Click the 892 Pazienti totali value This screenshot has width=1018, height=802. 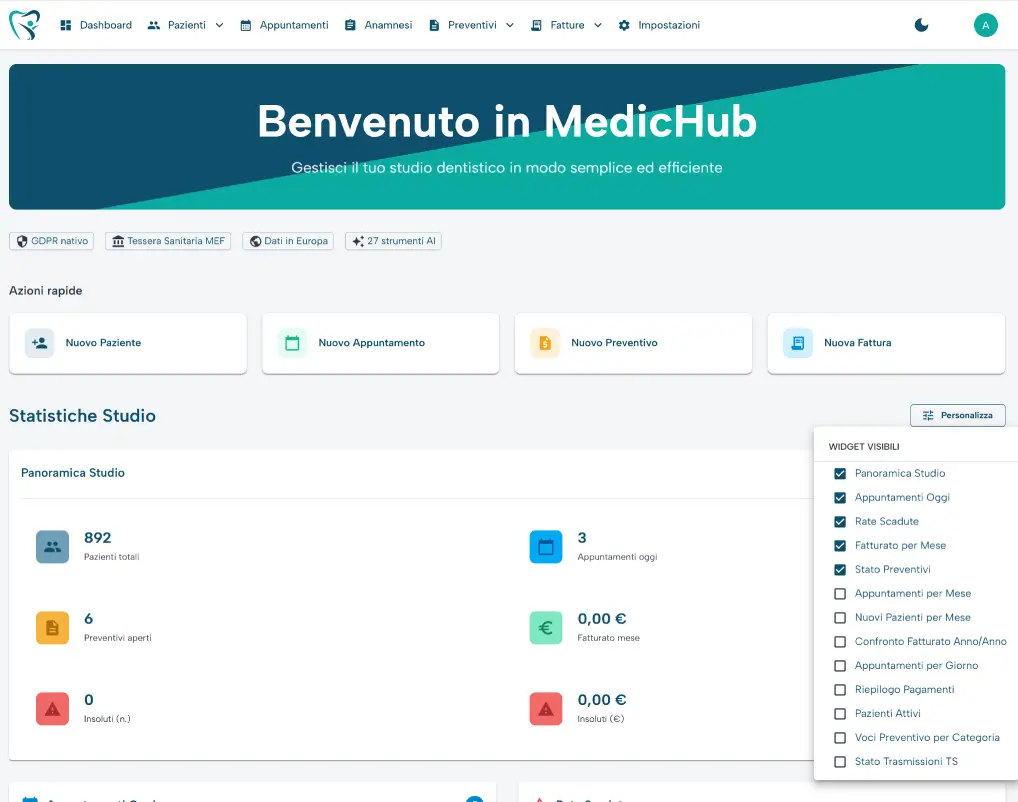[x=97, y=538]
